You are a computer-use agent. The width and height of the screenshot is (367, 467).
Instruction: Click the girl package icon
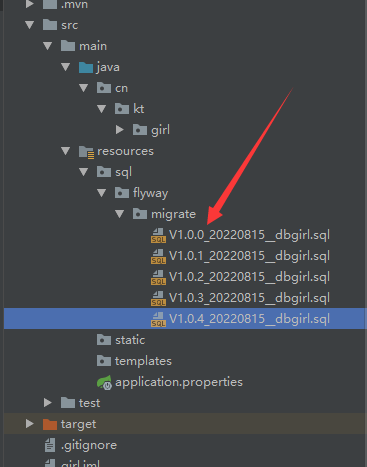click(140, 130)
